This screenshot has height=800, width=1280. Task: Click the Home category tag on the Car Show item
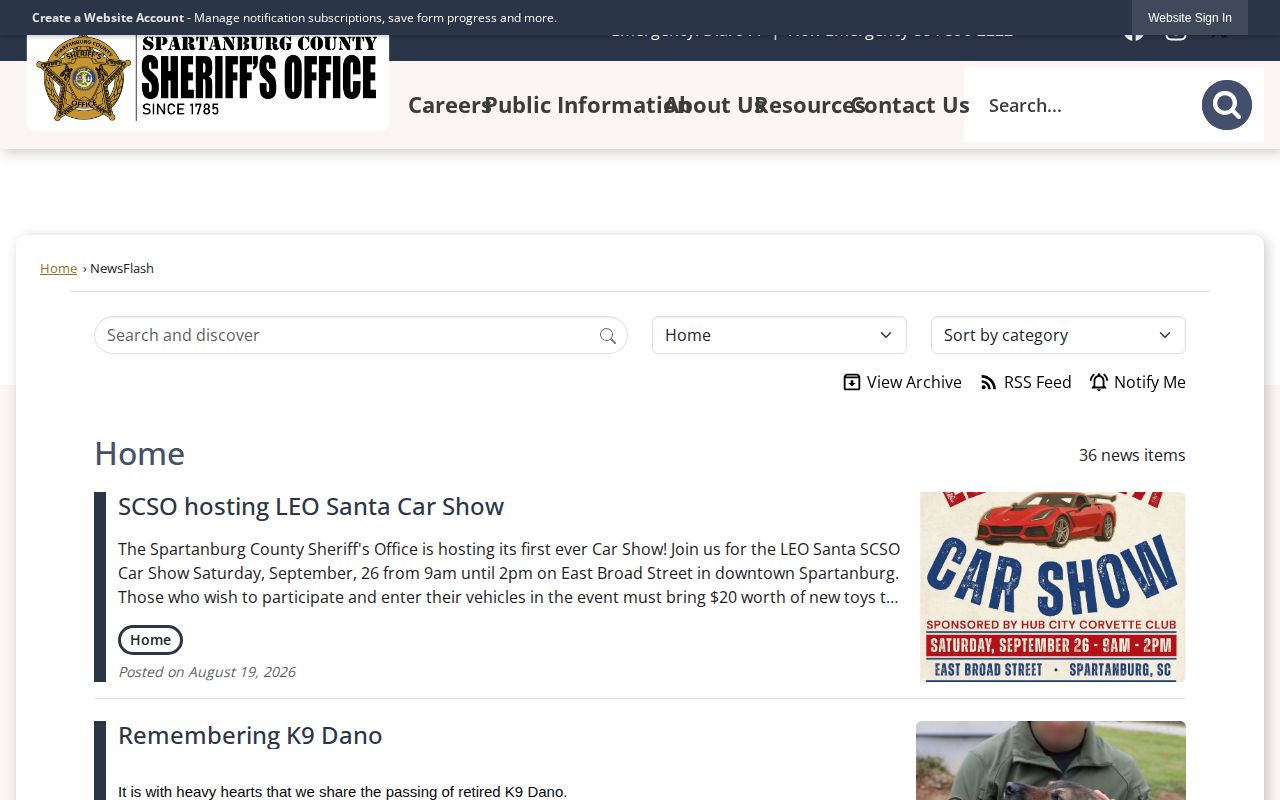click(x=150, y=640)
